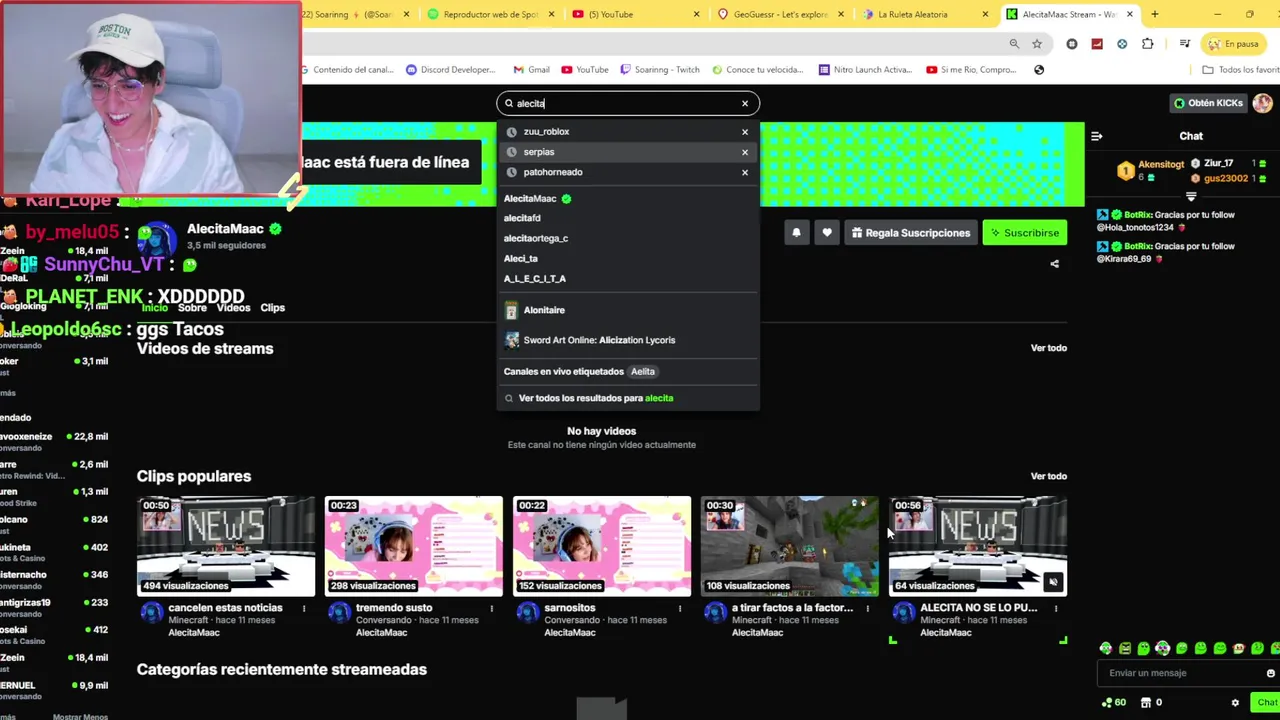The width and height of the screenshot is (1280, 720).
Task: Open AlecitaMaac verified channel suggestion
Action: point(628,198)
